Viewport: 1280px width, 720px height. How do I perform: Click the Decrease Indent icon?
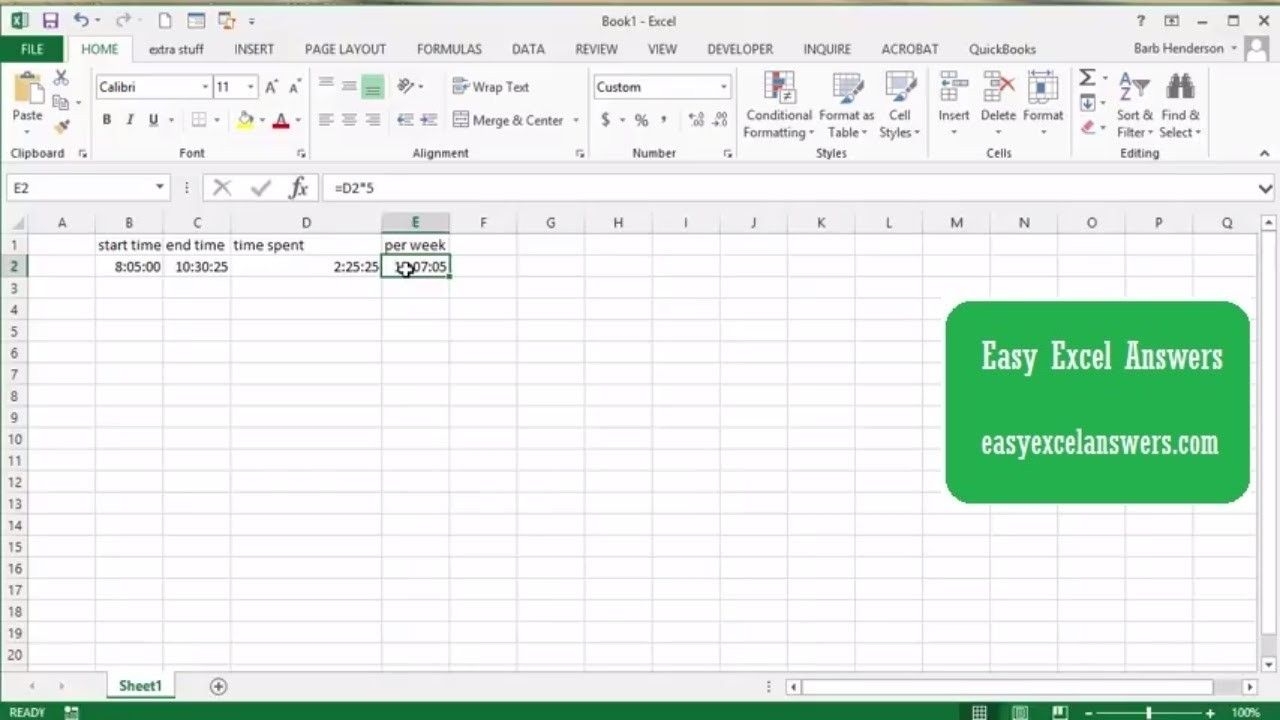point(405,120)
